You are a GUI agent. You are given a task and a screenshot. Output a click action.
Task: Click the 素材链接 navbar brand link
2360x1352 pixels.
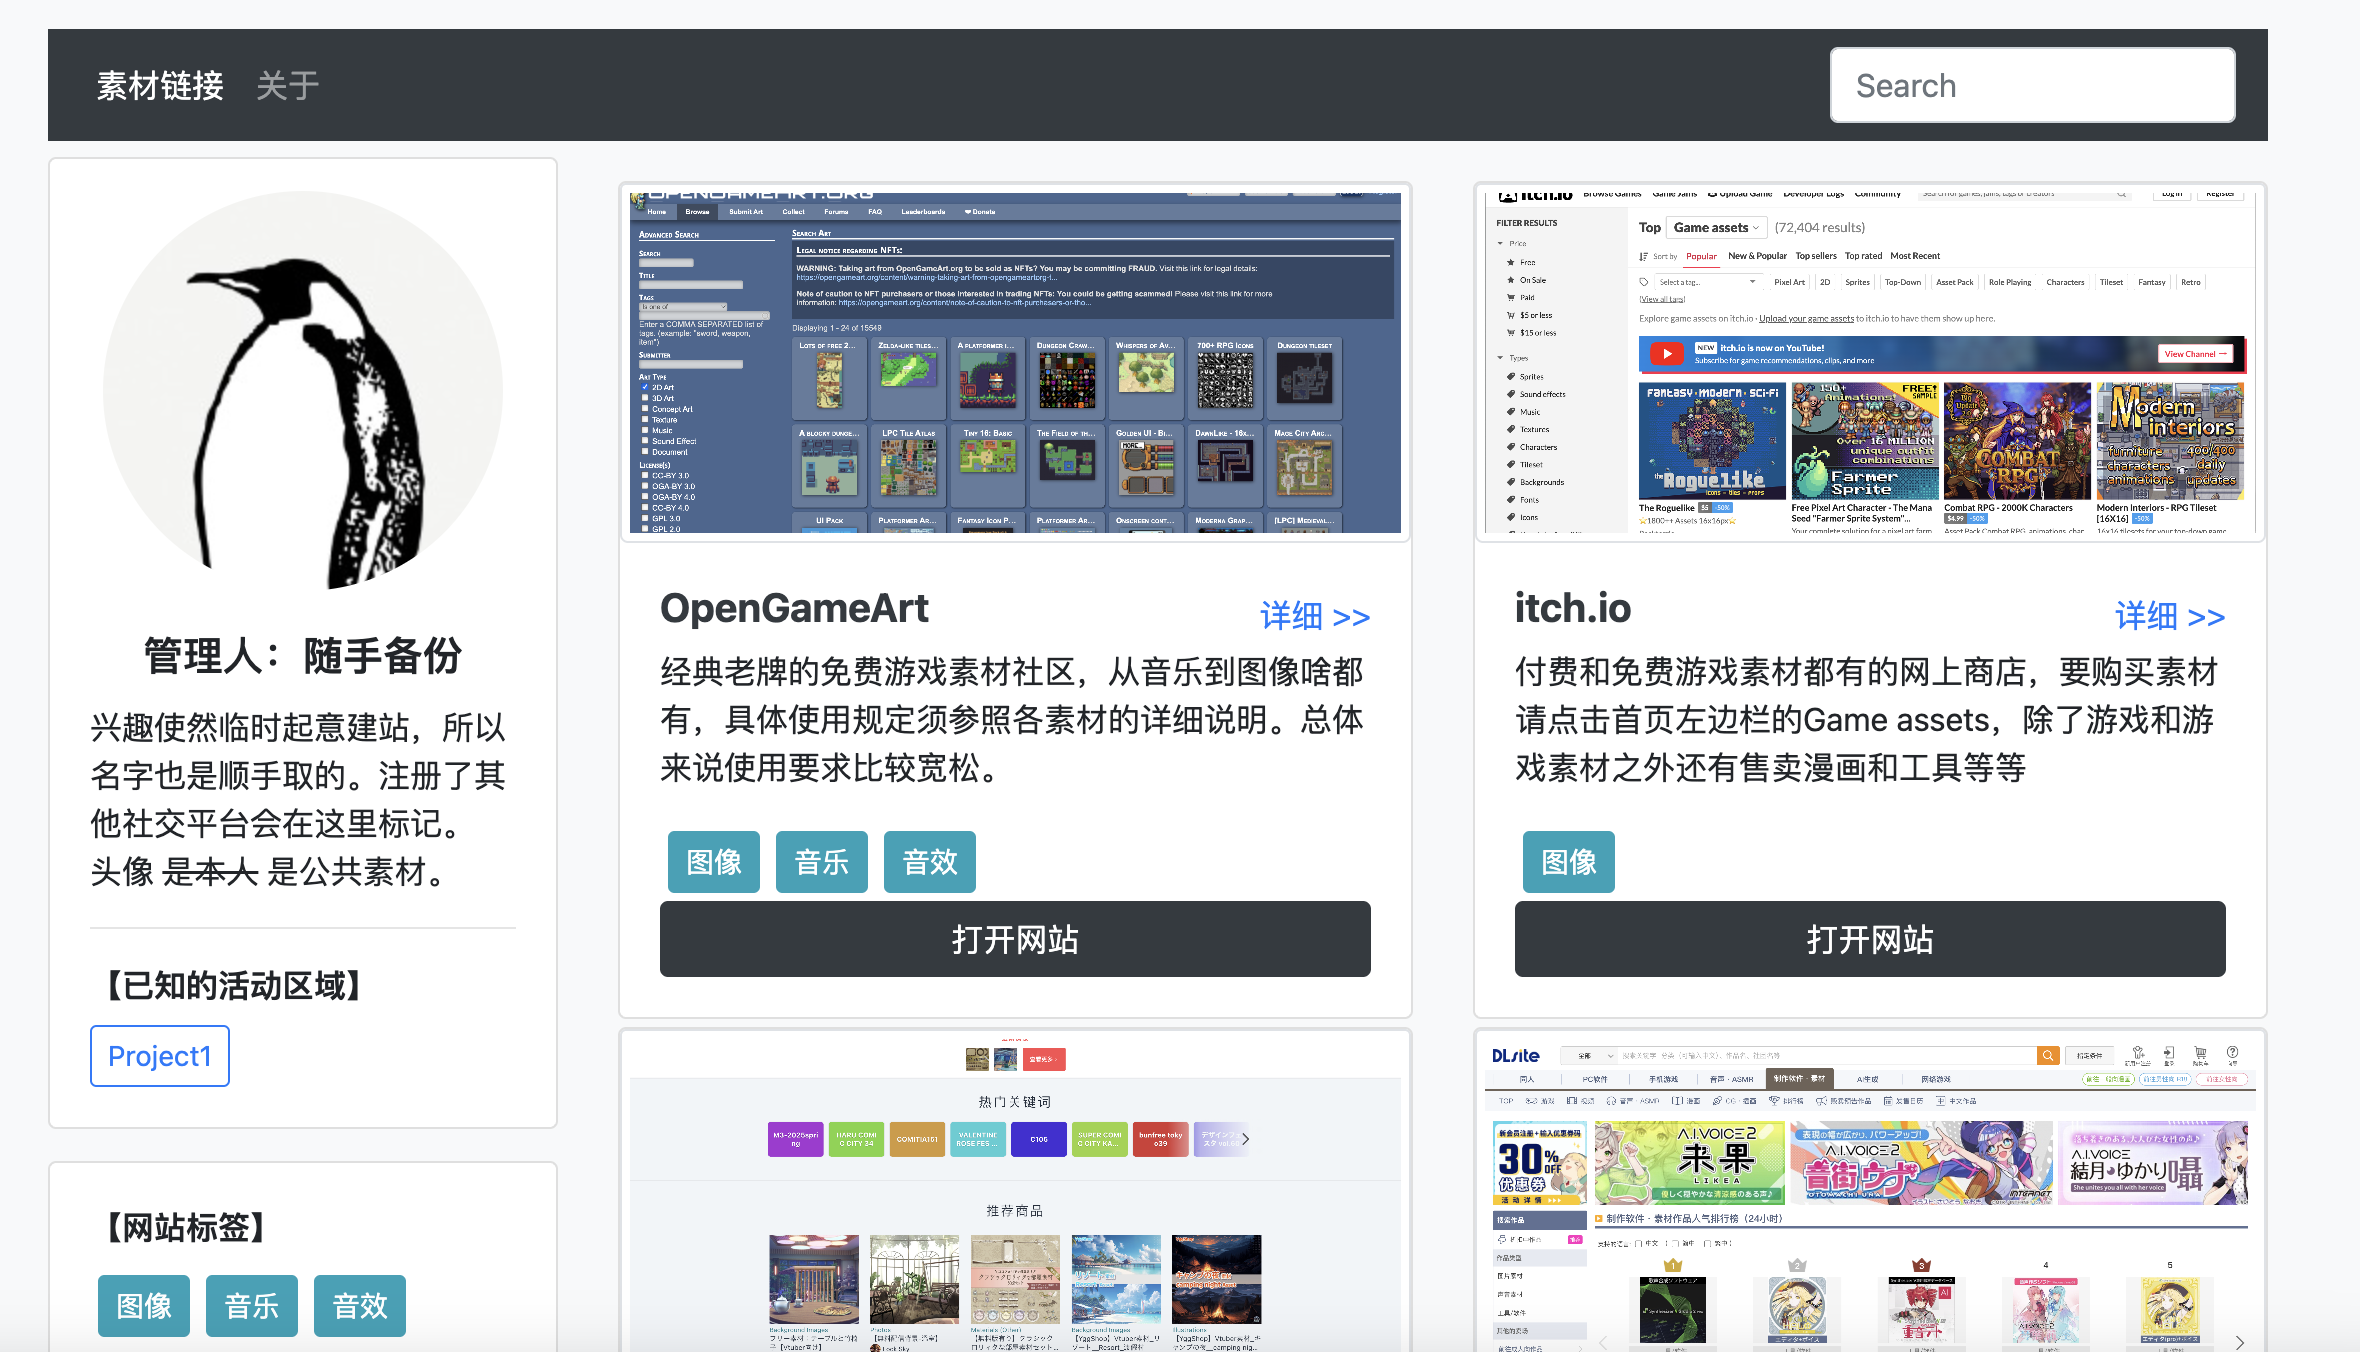click(160, 86)
